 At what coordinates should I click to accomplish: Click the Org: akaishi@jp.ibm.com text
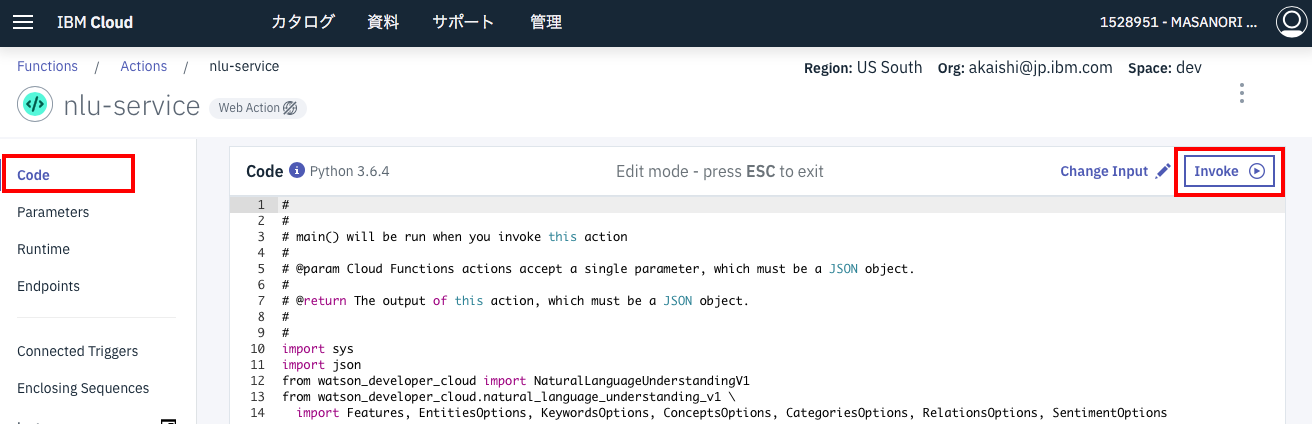(1025, 68)
